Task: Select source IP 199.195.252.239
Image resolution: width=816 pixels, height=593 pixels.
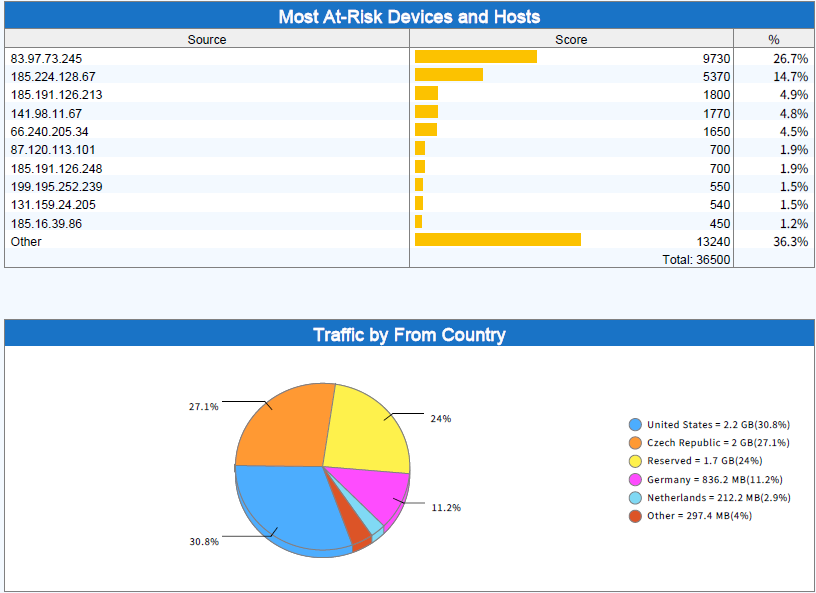Action: 56,186
